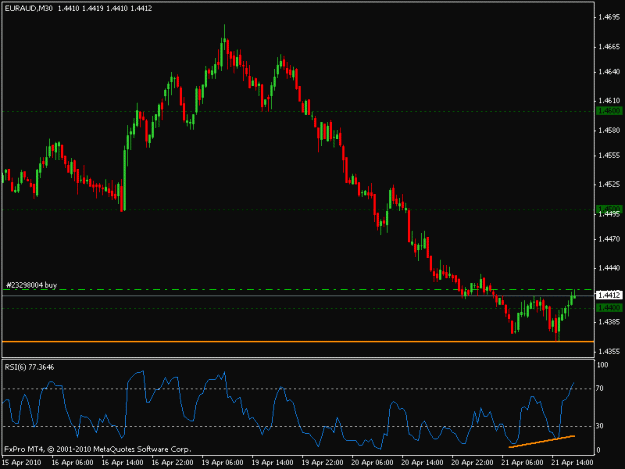Screen dimensions: 625x469
Task: Click the 1.4695 price scale label
Action: tap(609, 17)
